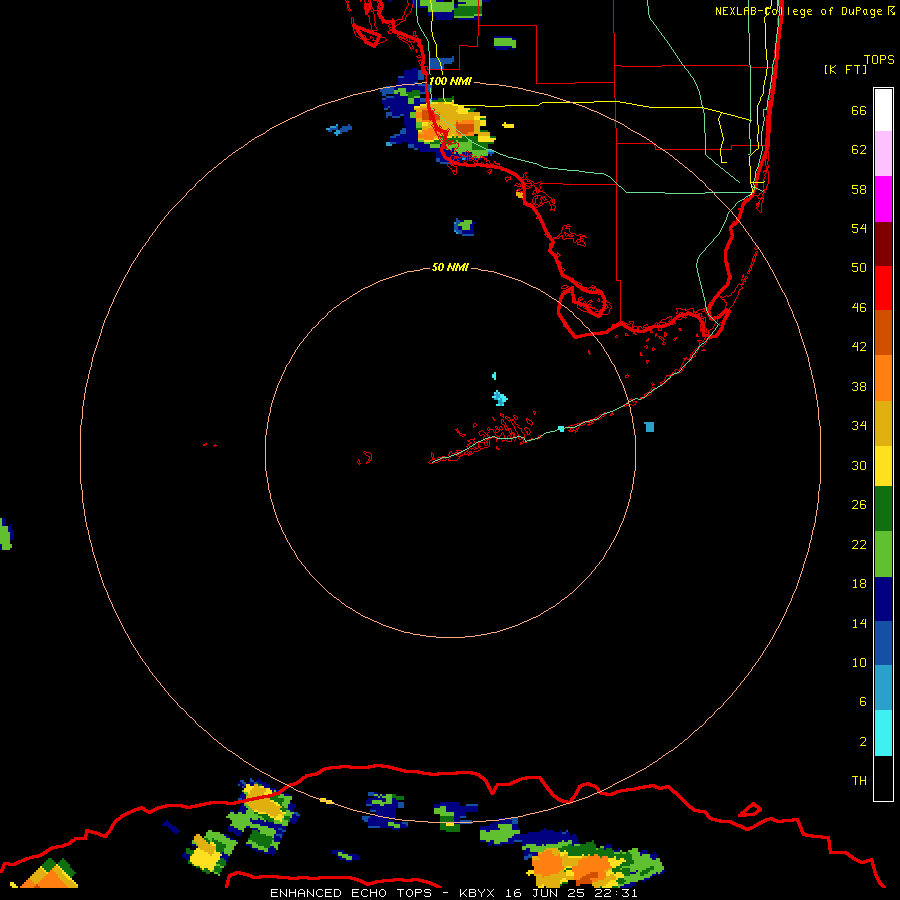Pick the navy blue legend swatch
Image resolution: width=900 pixels, height=900 pixels.
pyautogui.click(x=883, y=599)
